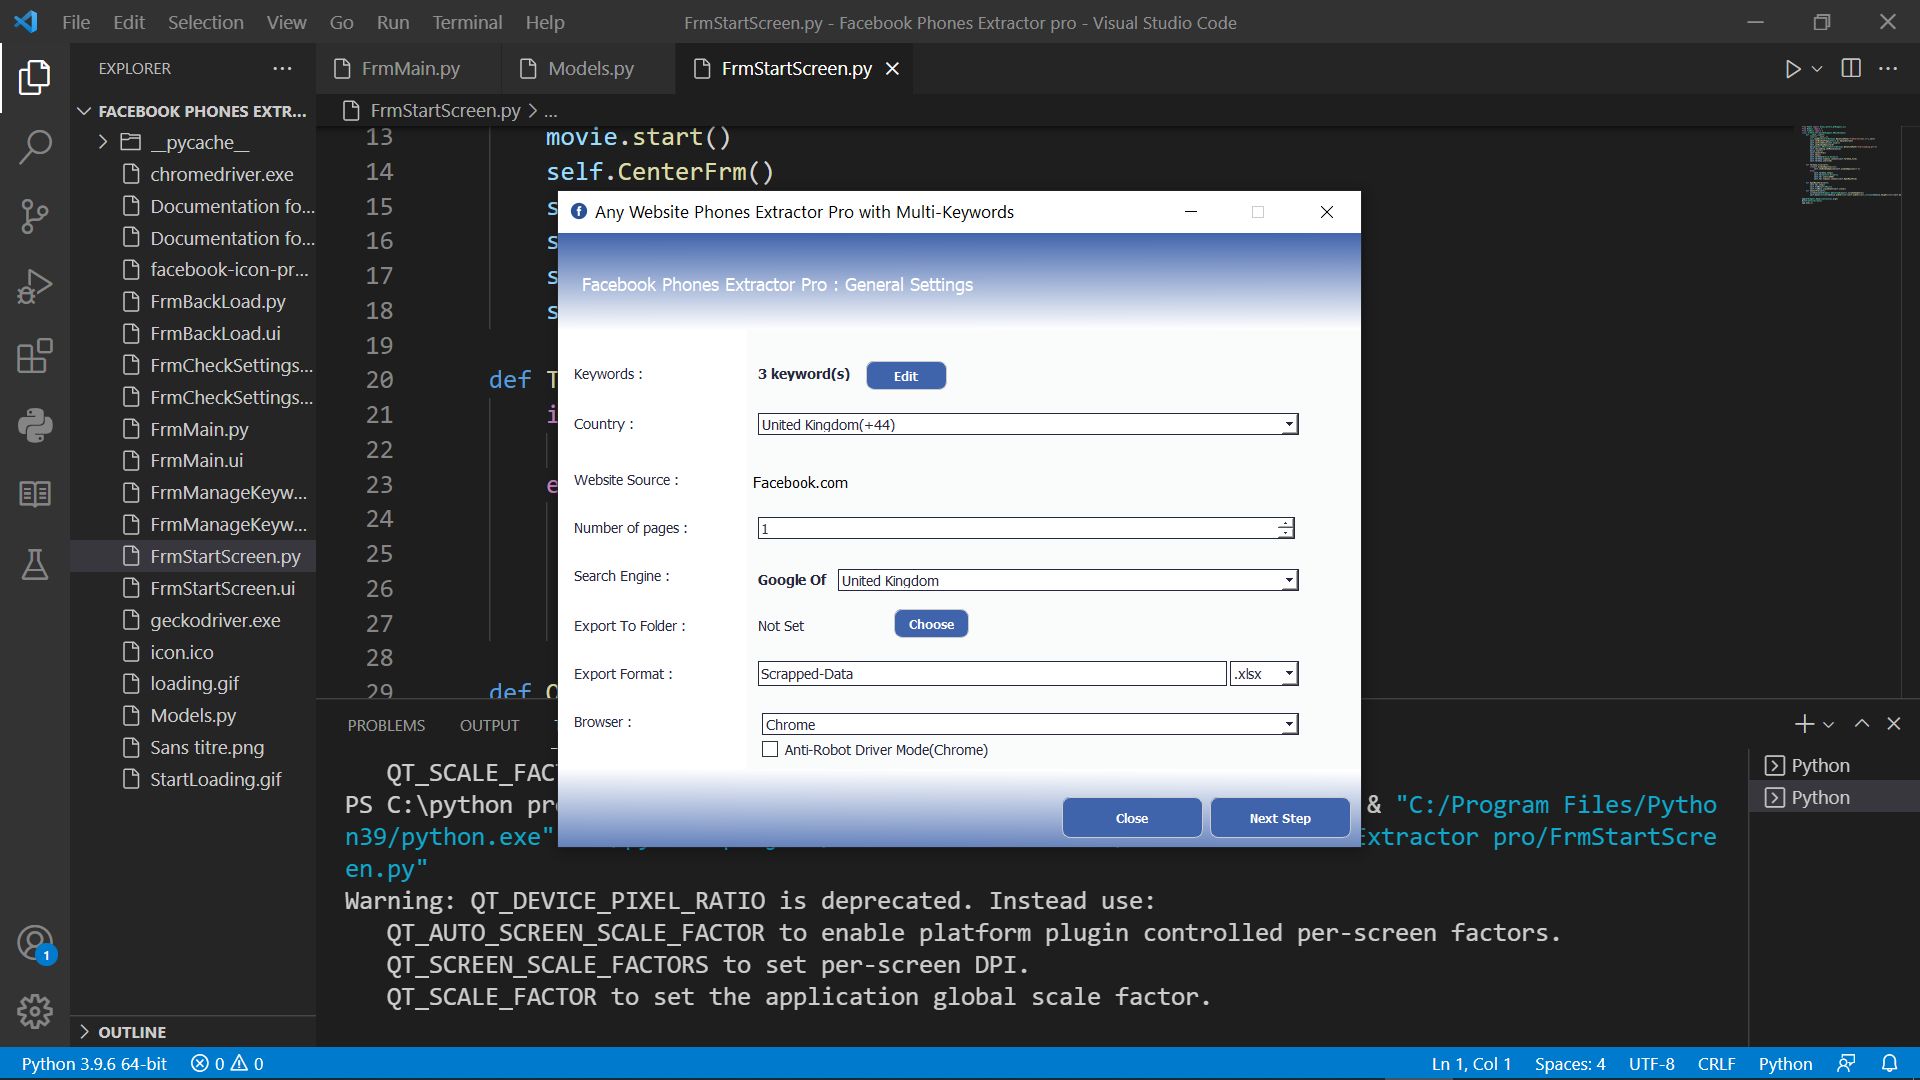Screen dimensions: 1920x1080
Task: Click FrmStartScreen.py in the breadcrumb bar
Action: pyautogui.click(x=445, y=111)
